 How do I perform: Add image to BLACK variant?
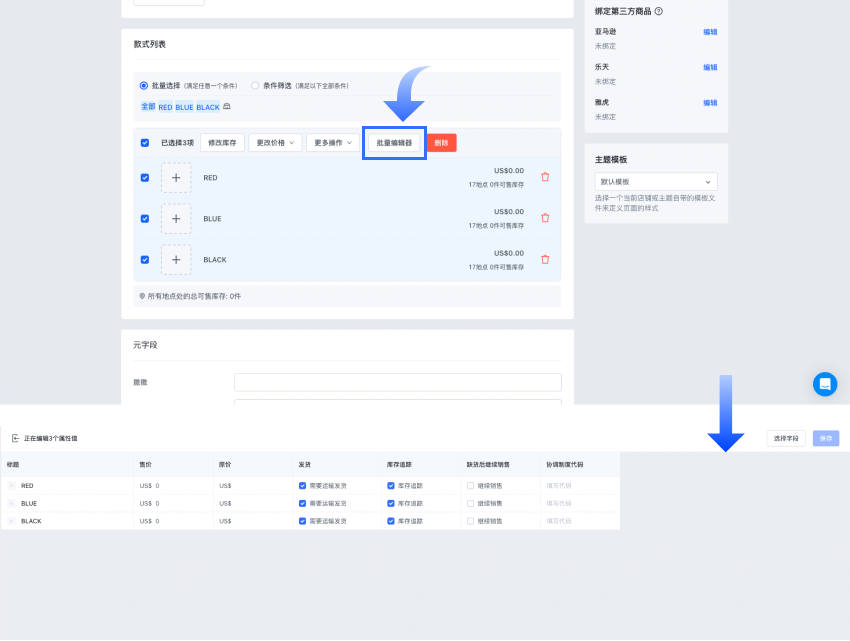pyautogui.click(x=176, y=260)
